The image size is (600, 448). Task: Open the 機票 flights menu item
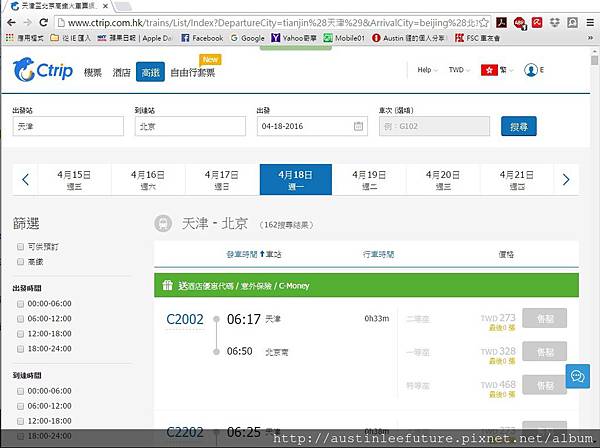pyautogui.click(x=93, y=72)
